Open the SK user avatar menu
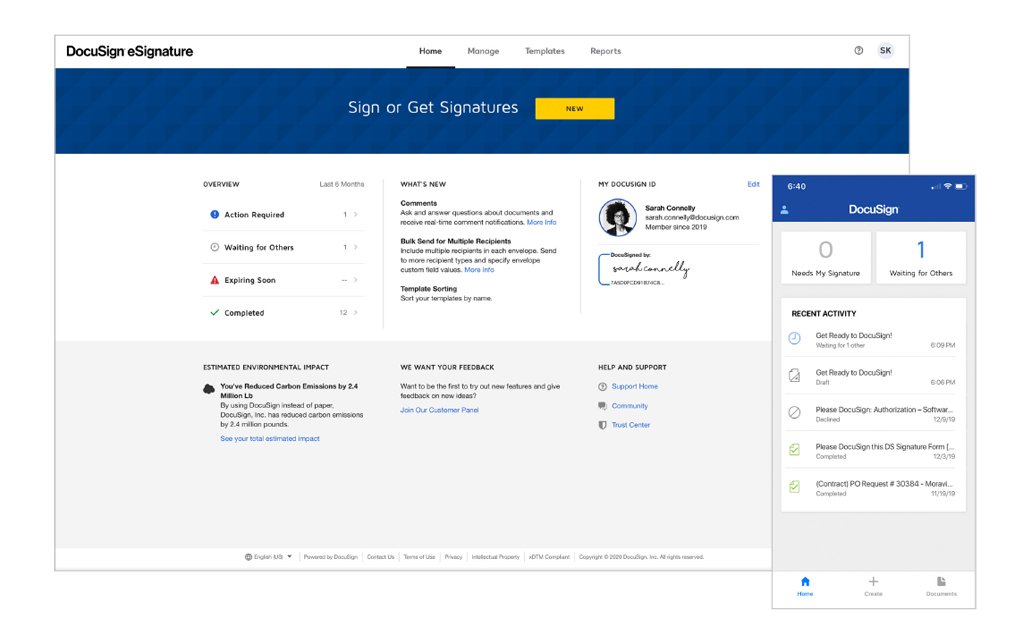The height and width of the screenshot is (644, 1031). click(885, 51)
